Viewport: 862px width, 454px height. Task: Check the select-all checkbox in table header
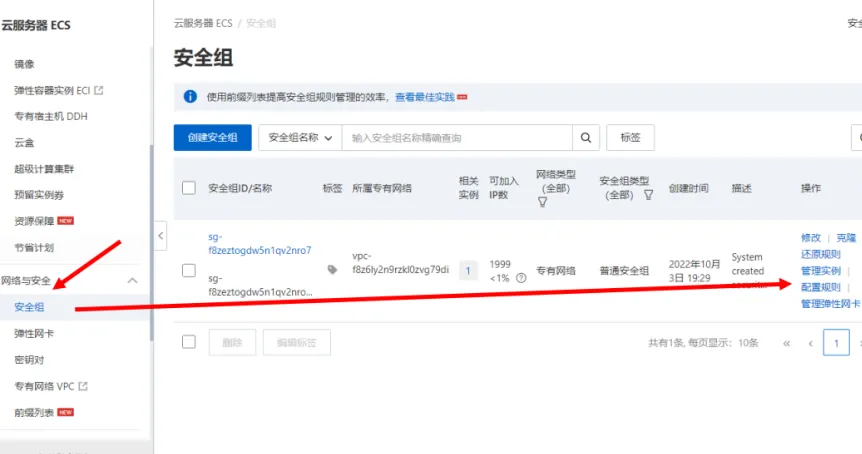tap(189, 188)
